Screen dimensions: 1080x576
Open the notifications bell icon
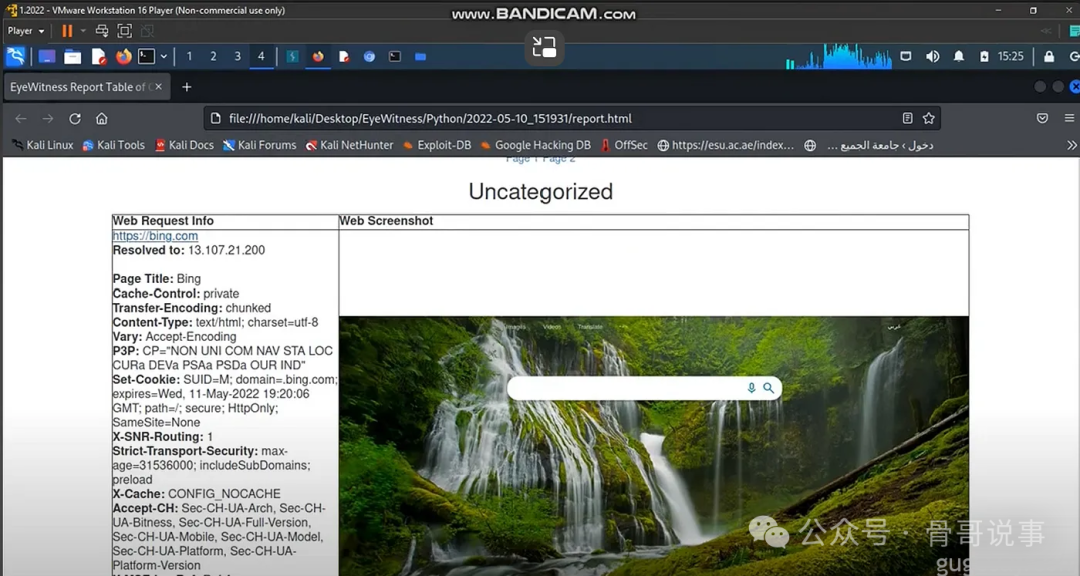tap(959, 56)
